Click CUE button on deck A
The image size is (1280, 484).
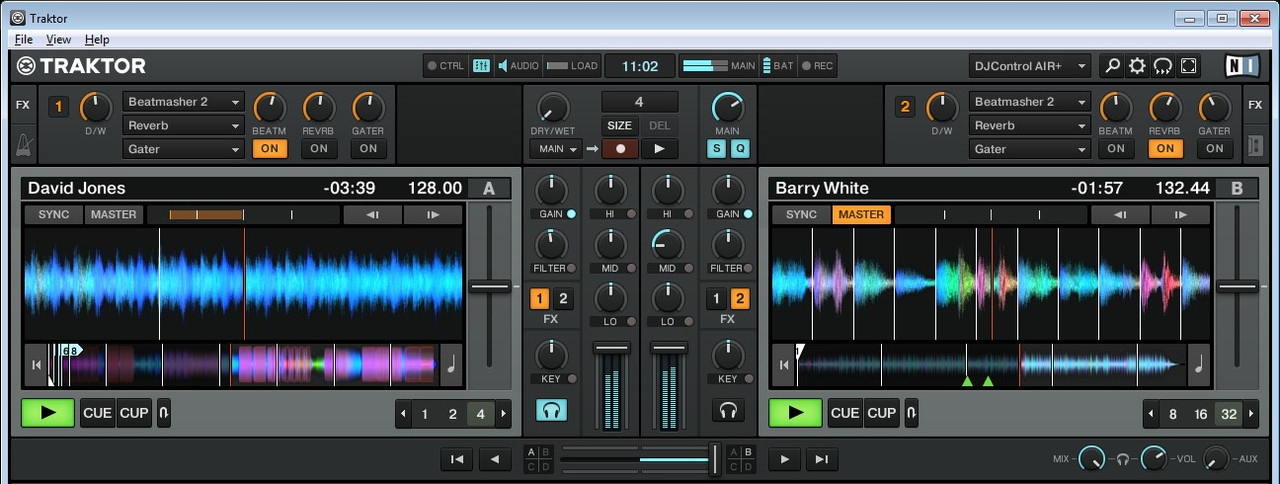tap(97, 413)
